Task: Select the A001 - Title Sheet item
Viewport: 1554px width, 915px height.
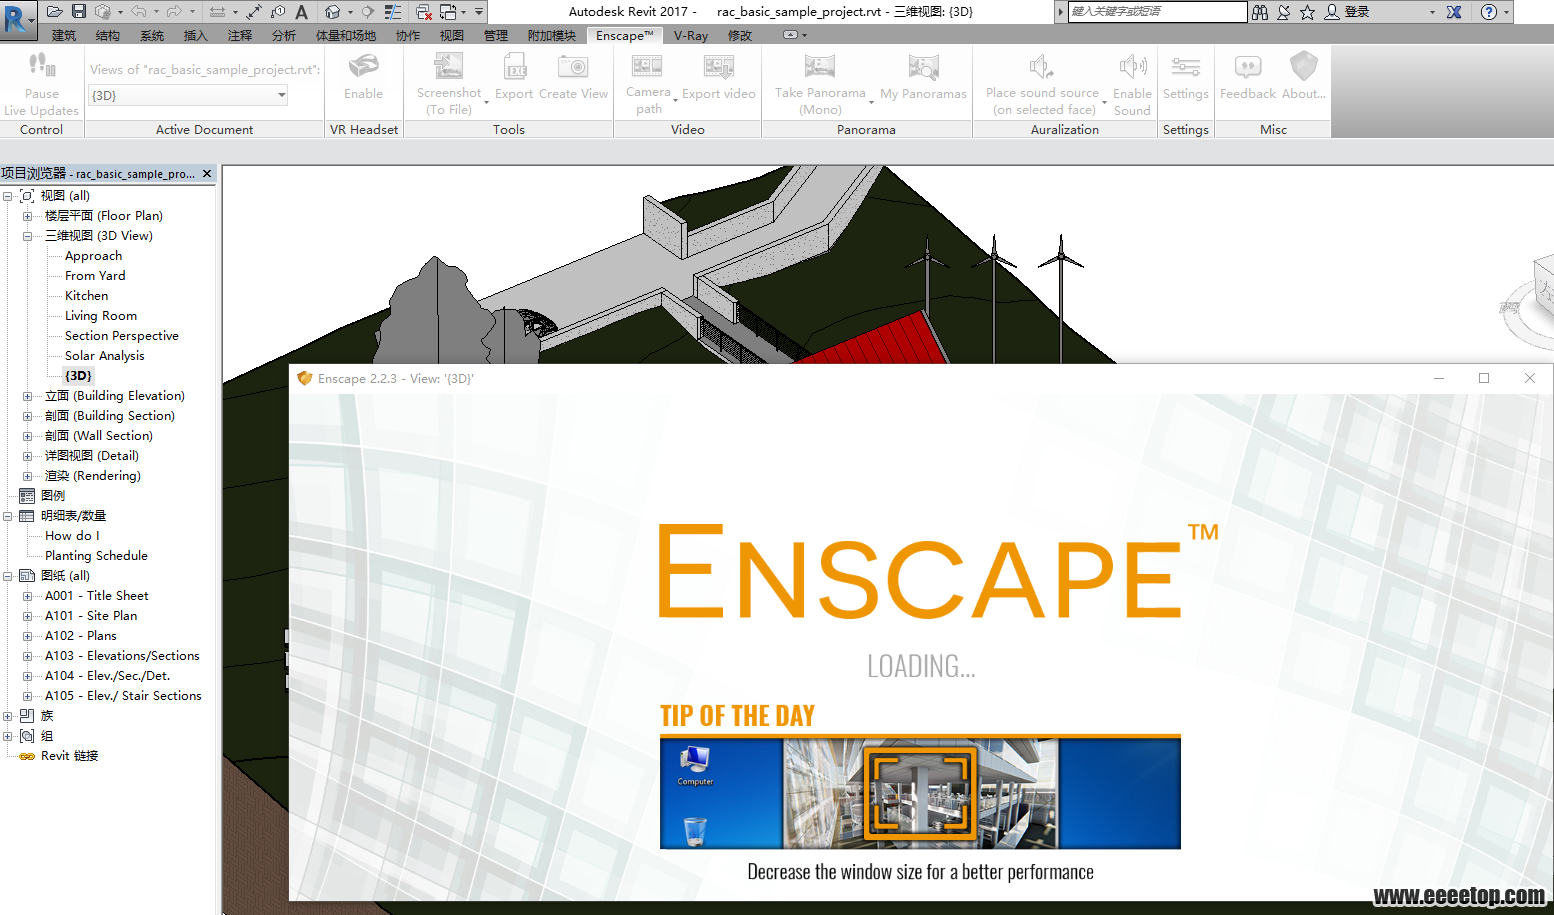Action: click(97, 596)
